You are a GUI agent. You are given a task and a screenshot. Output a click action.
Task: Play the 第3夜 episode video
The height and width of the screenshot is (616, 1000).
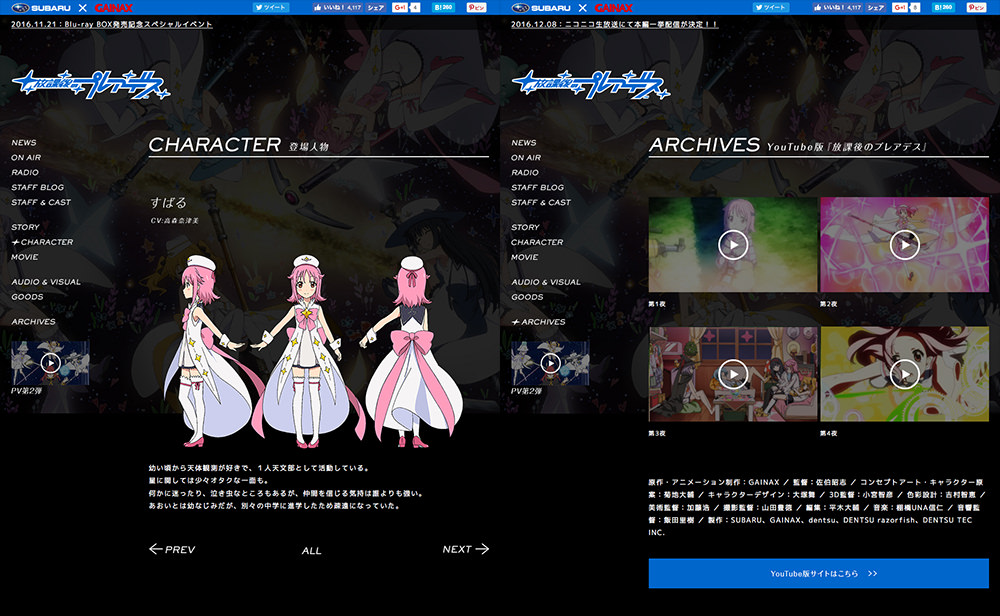point(733,374)
